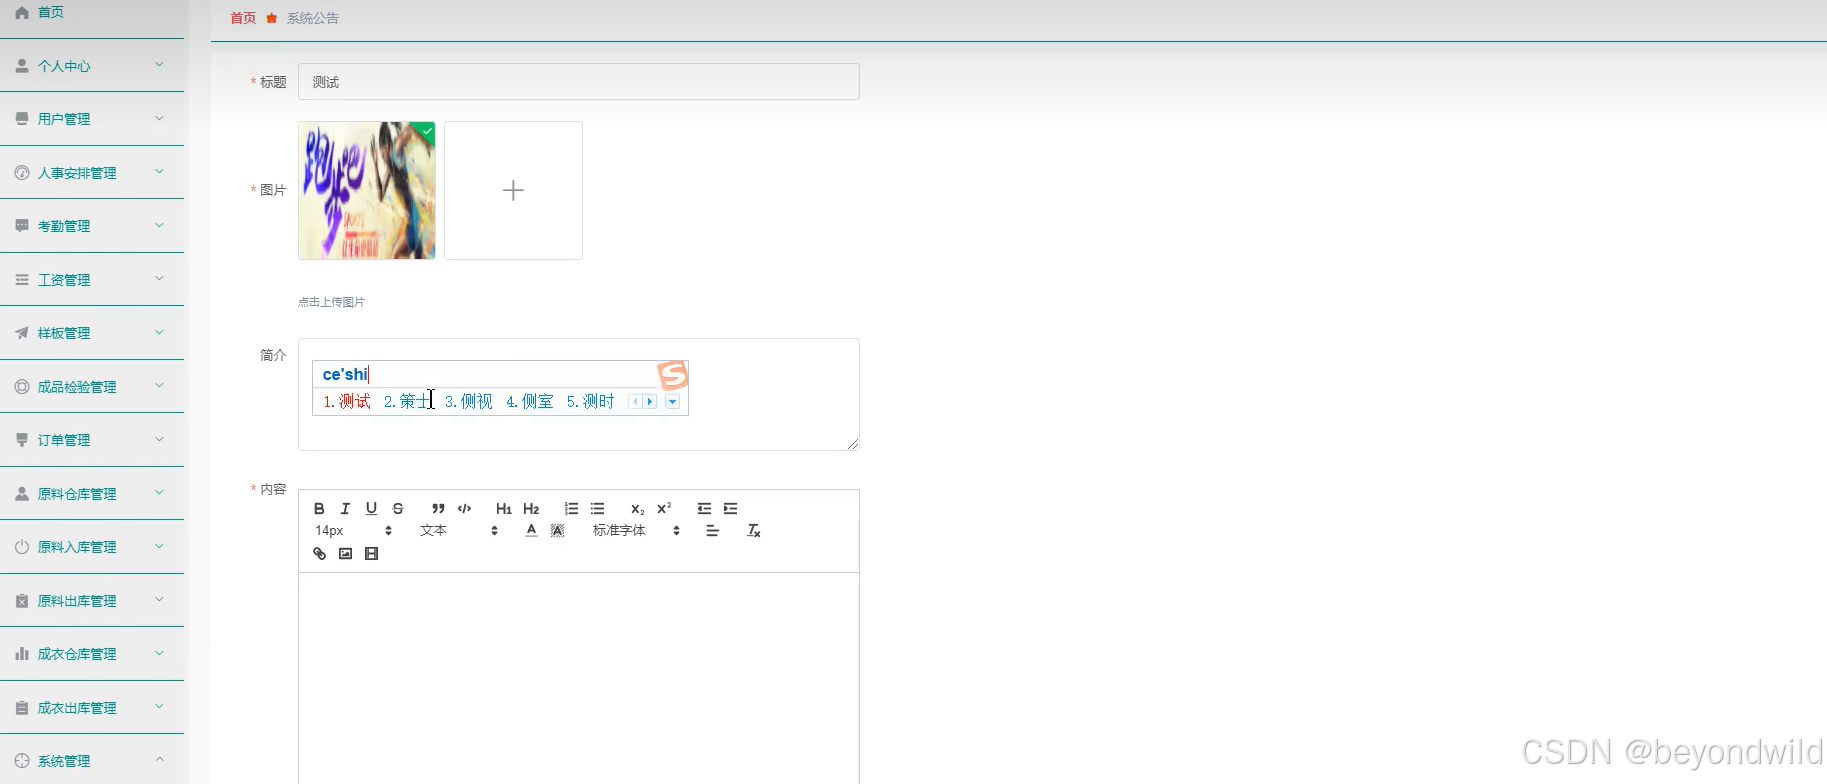
Task: Expand 人事安排管理 sidebar menu
Action: [x=92, y=173]
